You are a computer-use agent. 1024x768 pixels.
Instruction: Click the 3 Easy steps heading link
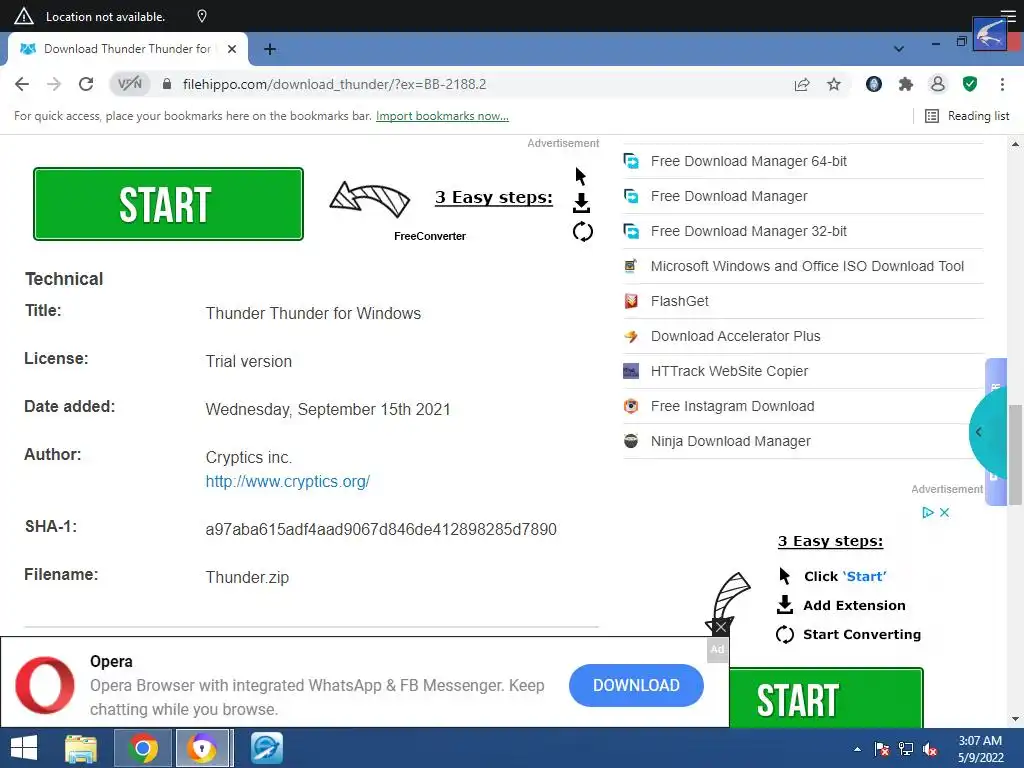click(494, 197)
